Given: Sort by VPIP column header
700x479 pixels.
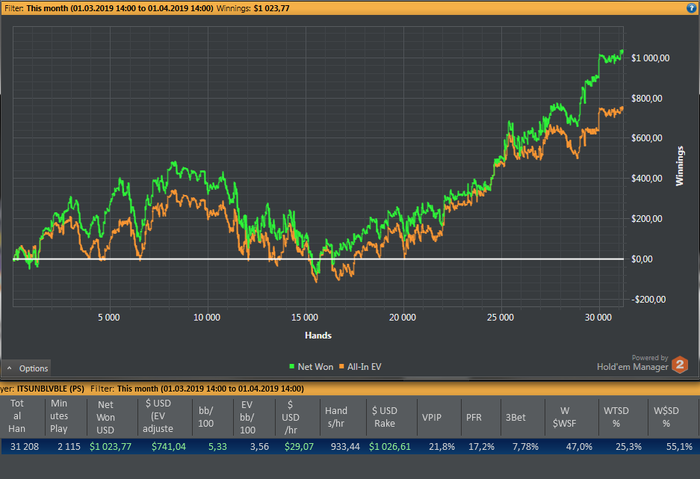Looking at the screenshot, I should (x=438, y=417).
